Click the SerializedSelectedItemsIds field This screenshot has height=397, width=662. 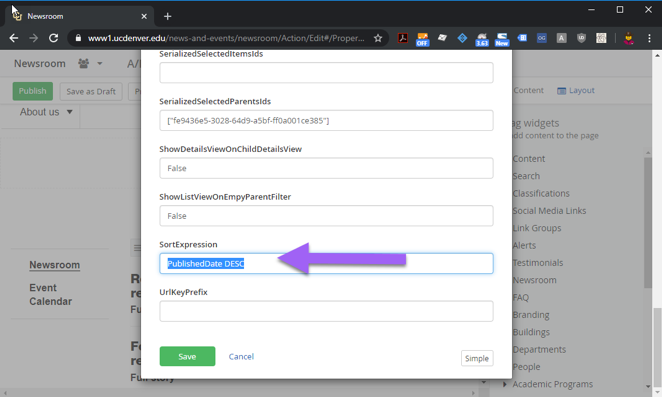coord(326,73)
